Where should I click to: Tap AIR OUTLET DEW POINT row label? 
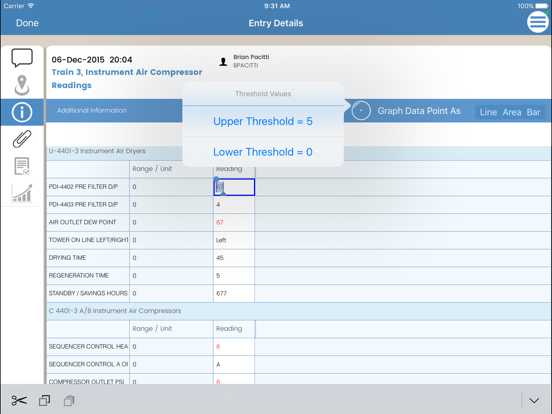point(82,222)
